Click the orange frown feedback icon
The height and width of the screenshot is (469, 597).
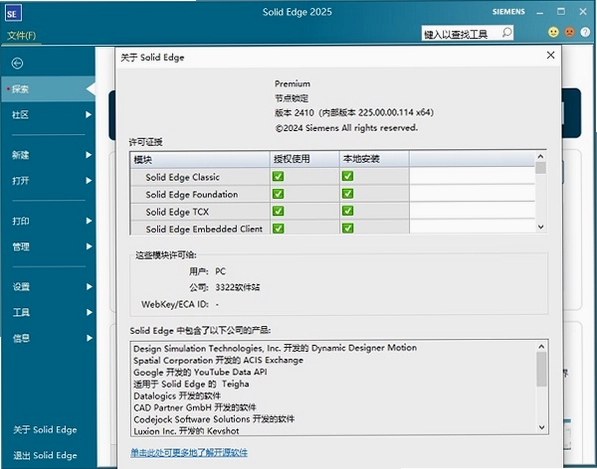[569, 32]
